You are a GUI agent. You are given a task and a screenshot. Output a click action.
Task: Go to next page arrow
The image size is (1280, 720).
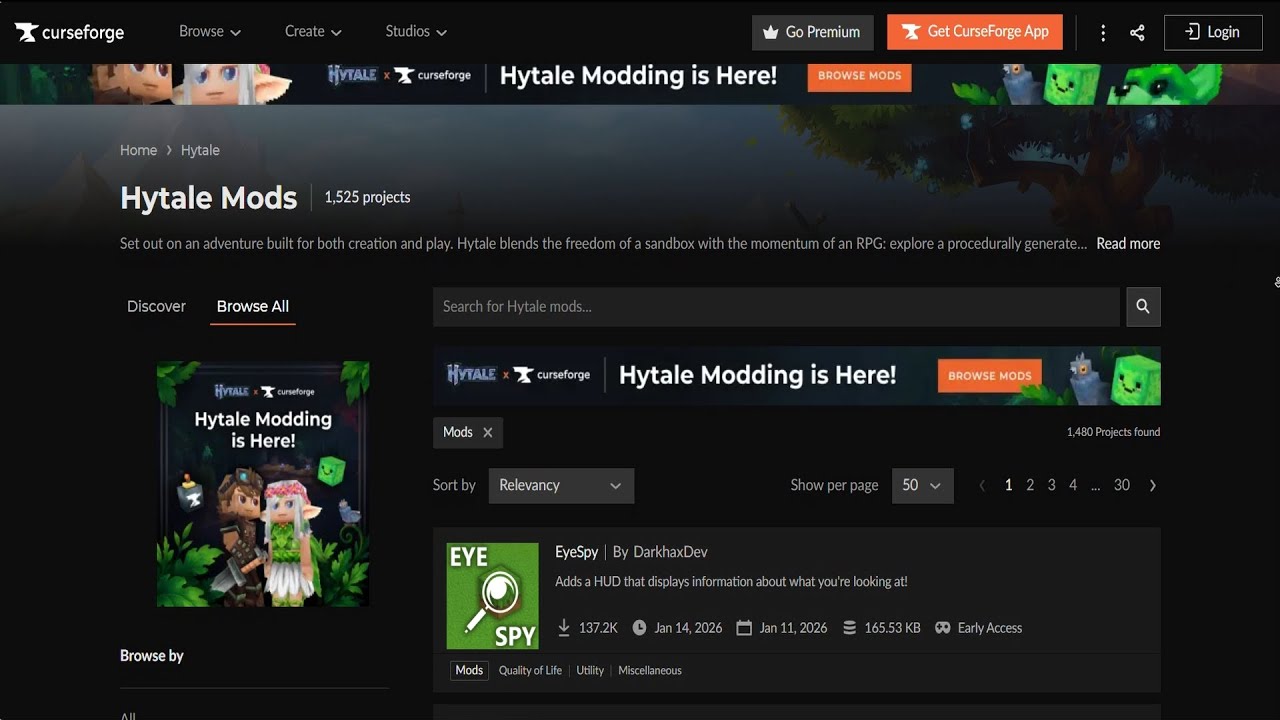coord(1153,485)
